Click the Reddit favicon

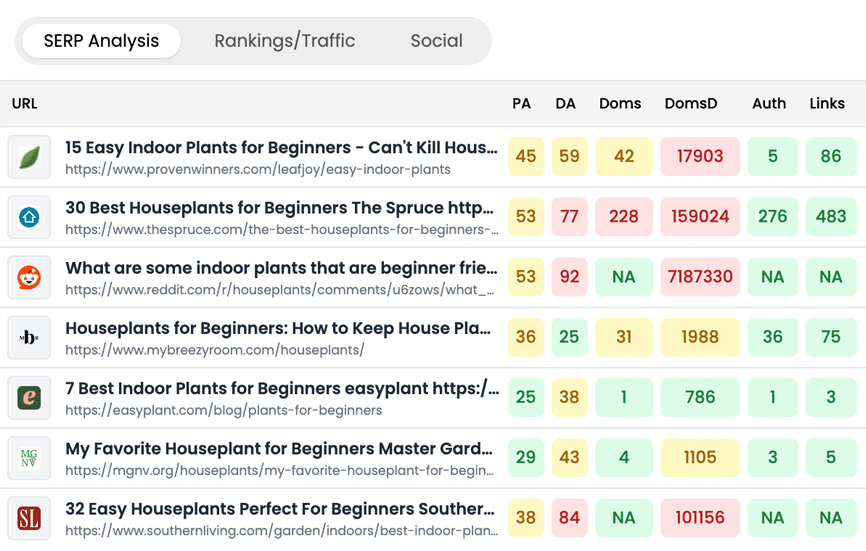click(29, 277)
